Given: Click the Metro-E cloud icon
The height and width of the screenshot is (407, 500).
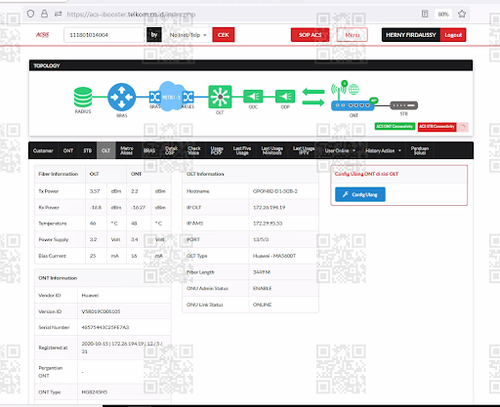Looking at the screenshot, I should pyautogui.click(x=172, y=96).
